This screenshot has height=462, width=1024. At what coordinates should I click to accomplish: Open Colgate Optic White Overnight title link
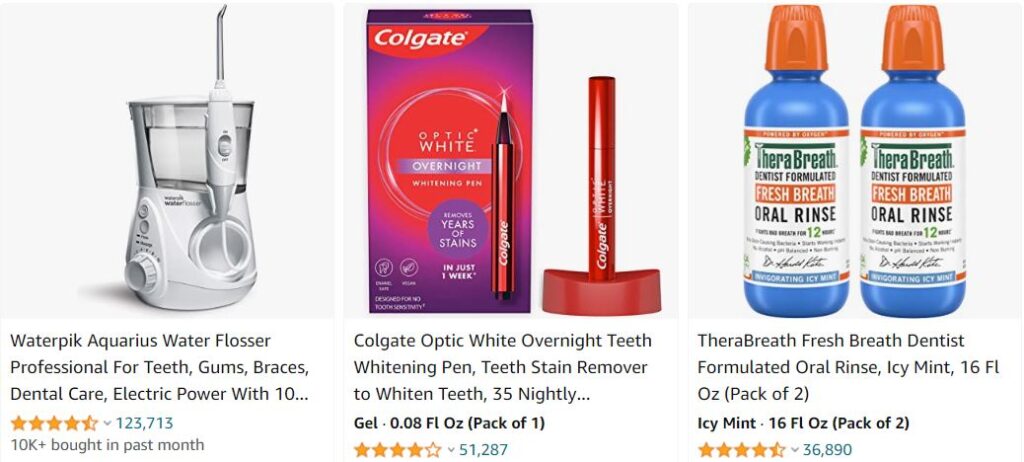tap(503, 367)
